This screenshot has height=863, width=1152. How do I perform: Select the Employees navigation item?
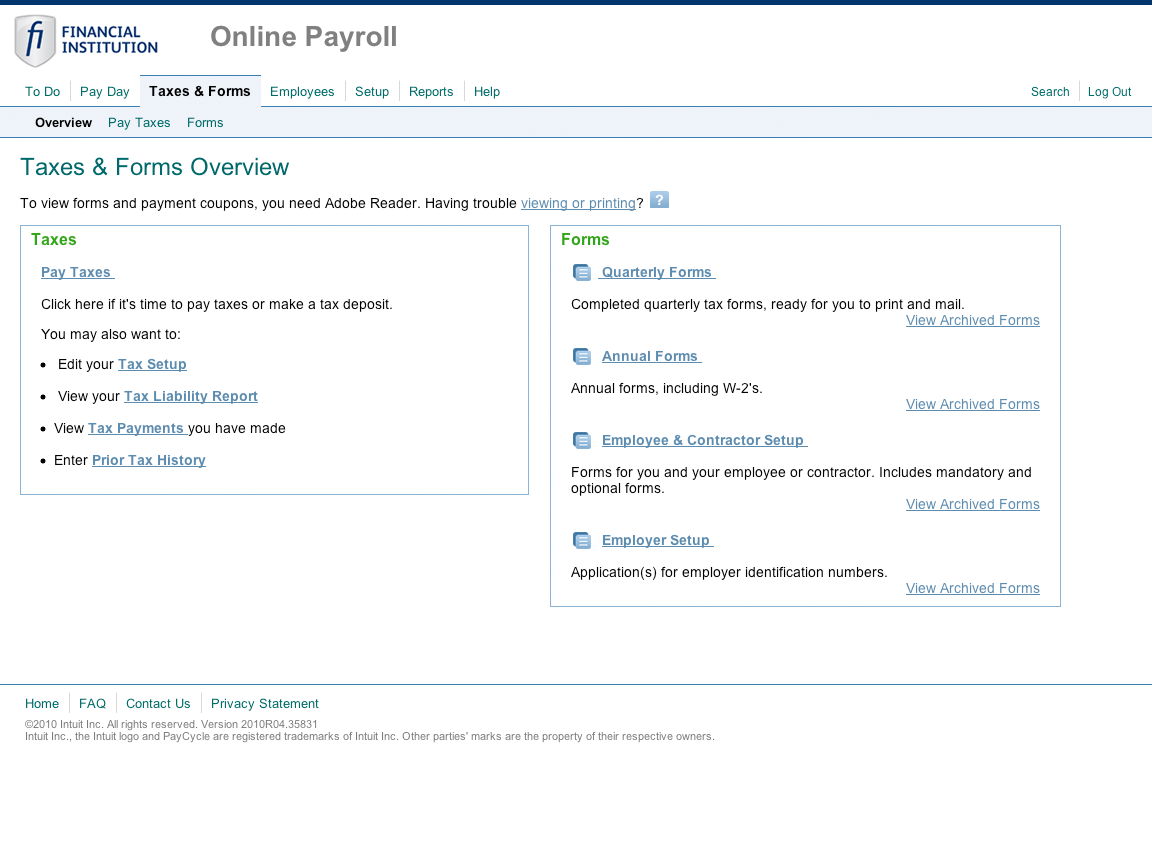pyautogui.click(x=302, y=91)
